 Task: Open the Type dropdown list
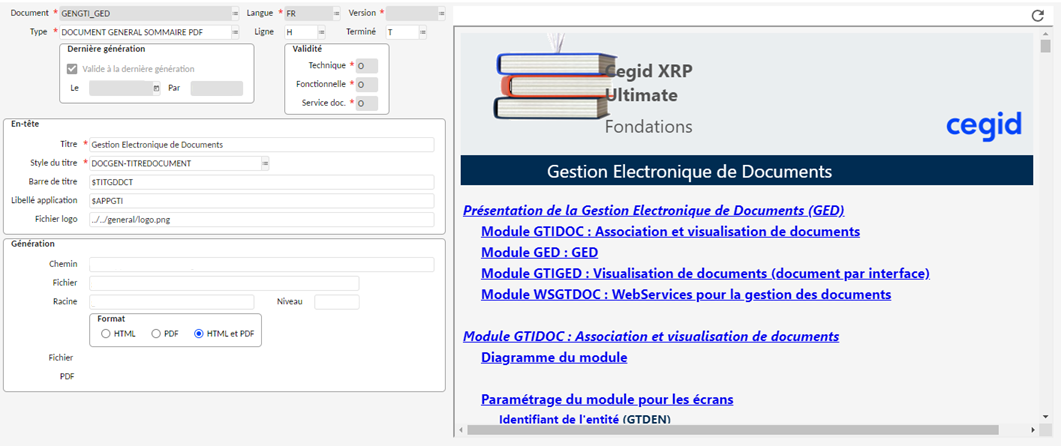235,32
